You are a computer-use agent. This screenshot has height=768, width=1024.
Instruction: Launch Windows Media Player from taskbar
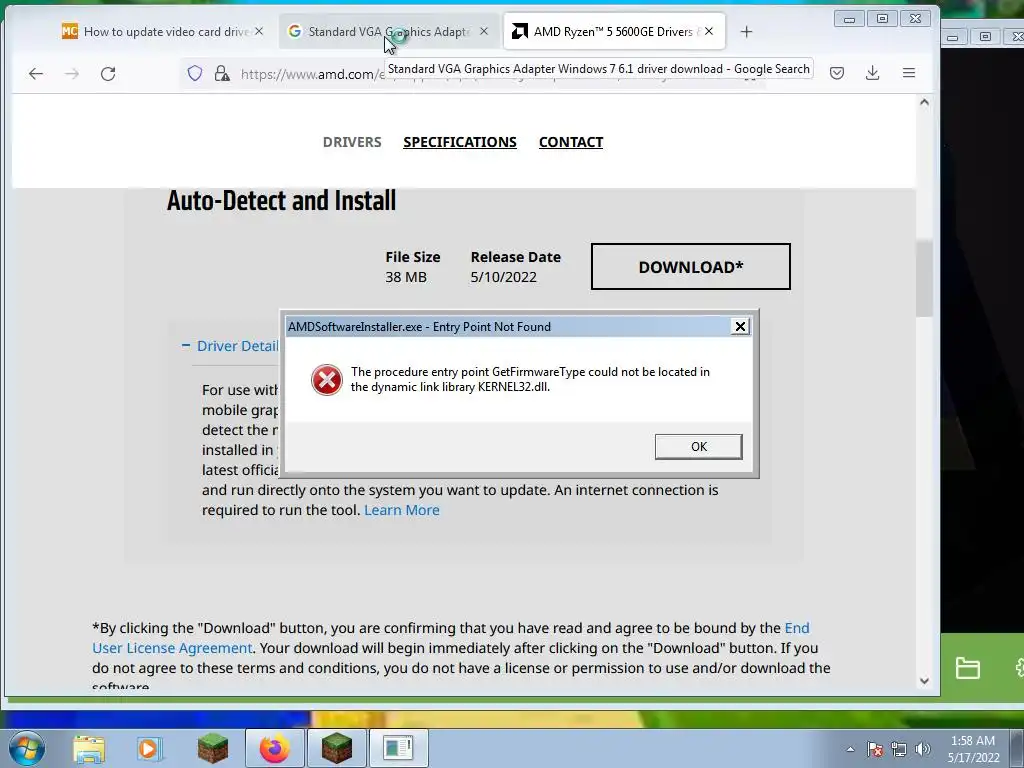pos(150,748)
